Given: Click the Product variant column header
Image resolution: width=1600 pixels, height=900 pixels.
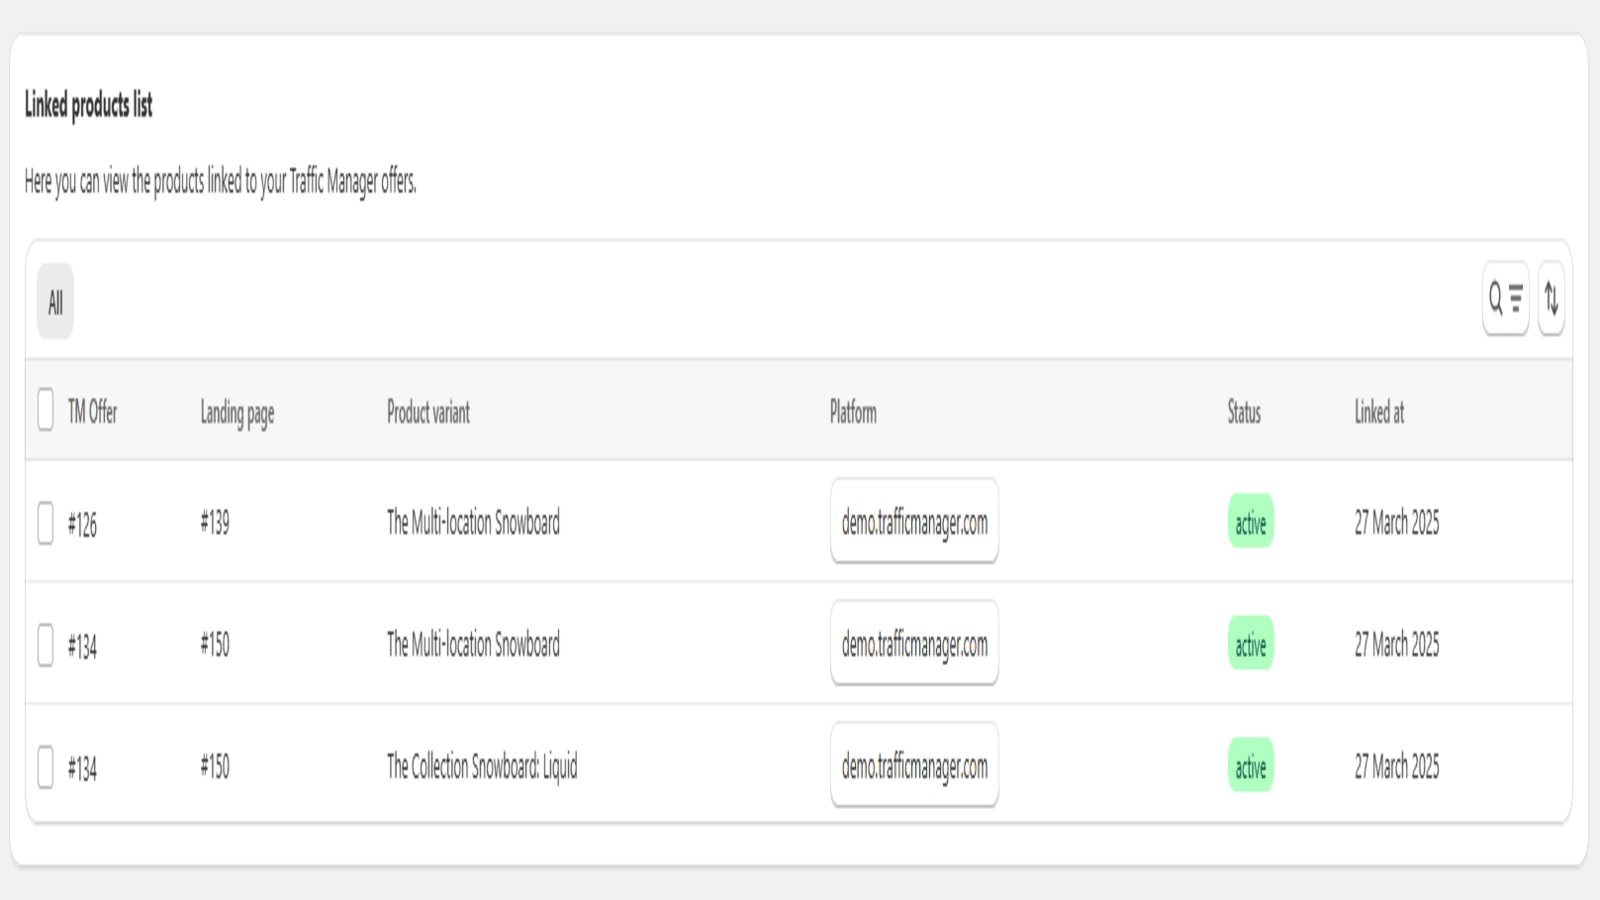Looking at the screenshot, I should [428, 411].
